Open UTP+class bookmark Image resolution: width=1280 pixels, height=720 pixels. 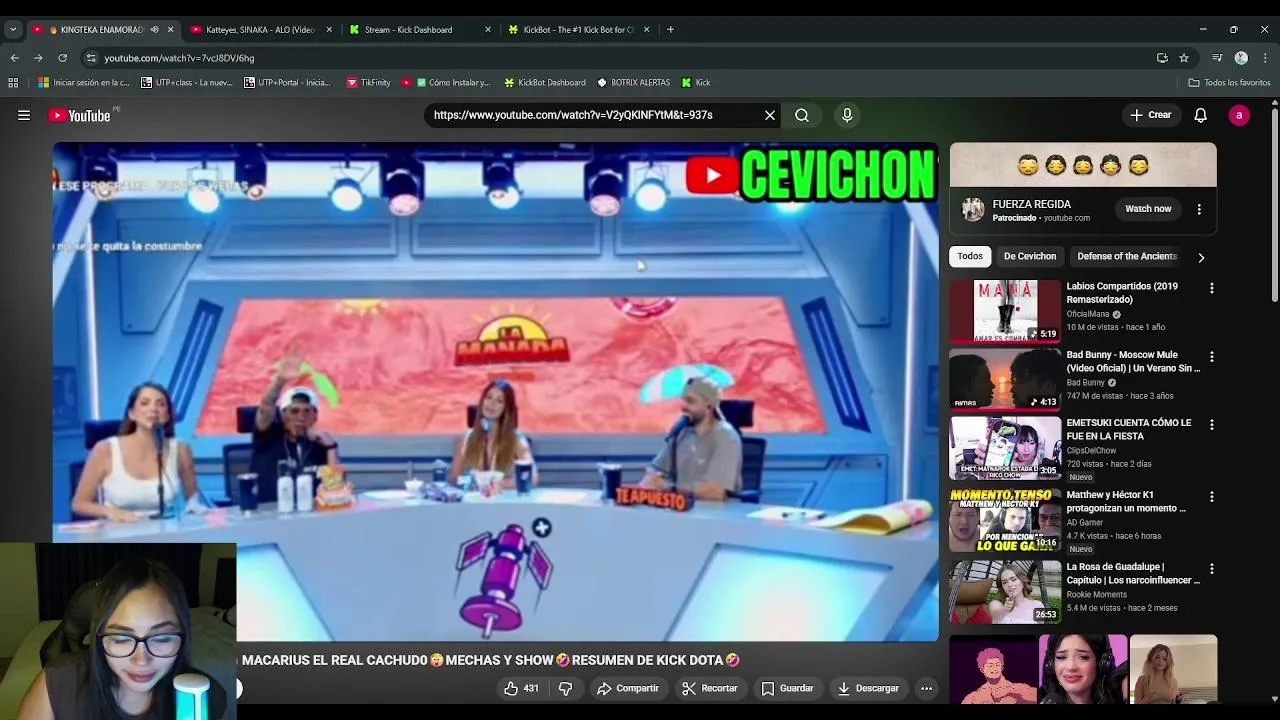(x=187, y=83)
